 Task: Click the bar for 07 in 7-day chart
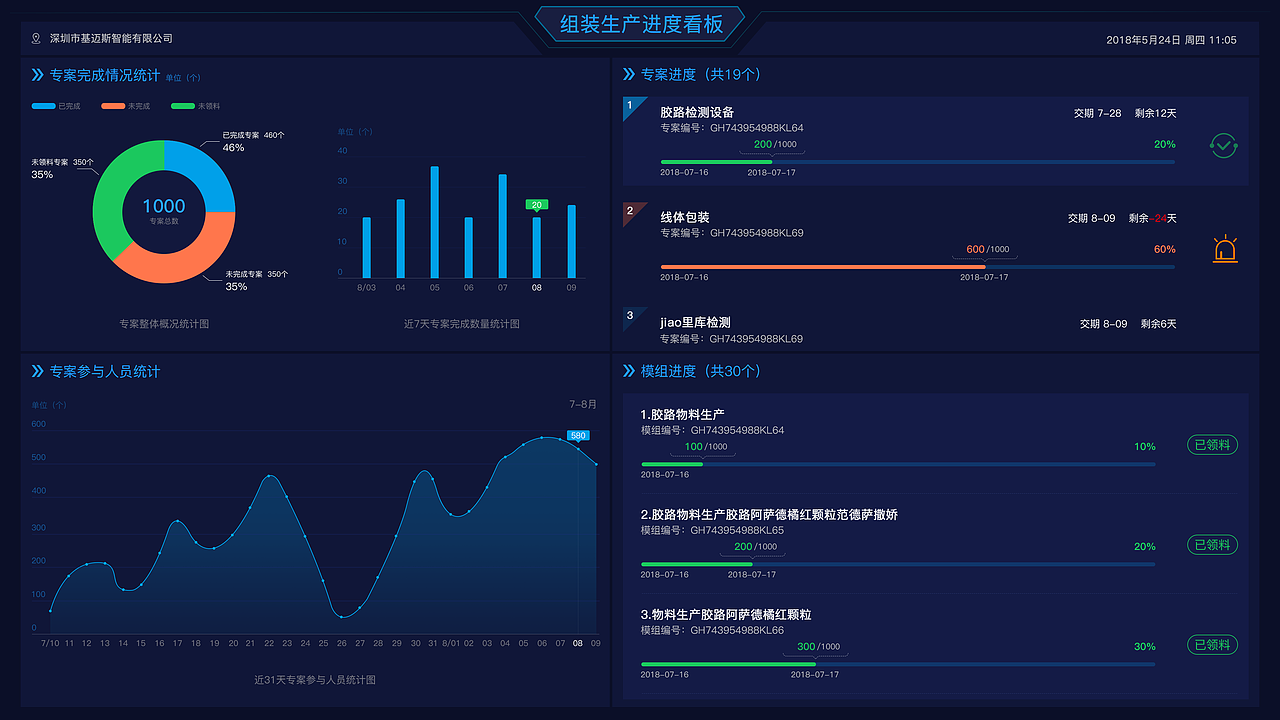tap(503, 226)
